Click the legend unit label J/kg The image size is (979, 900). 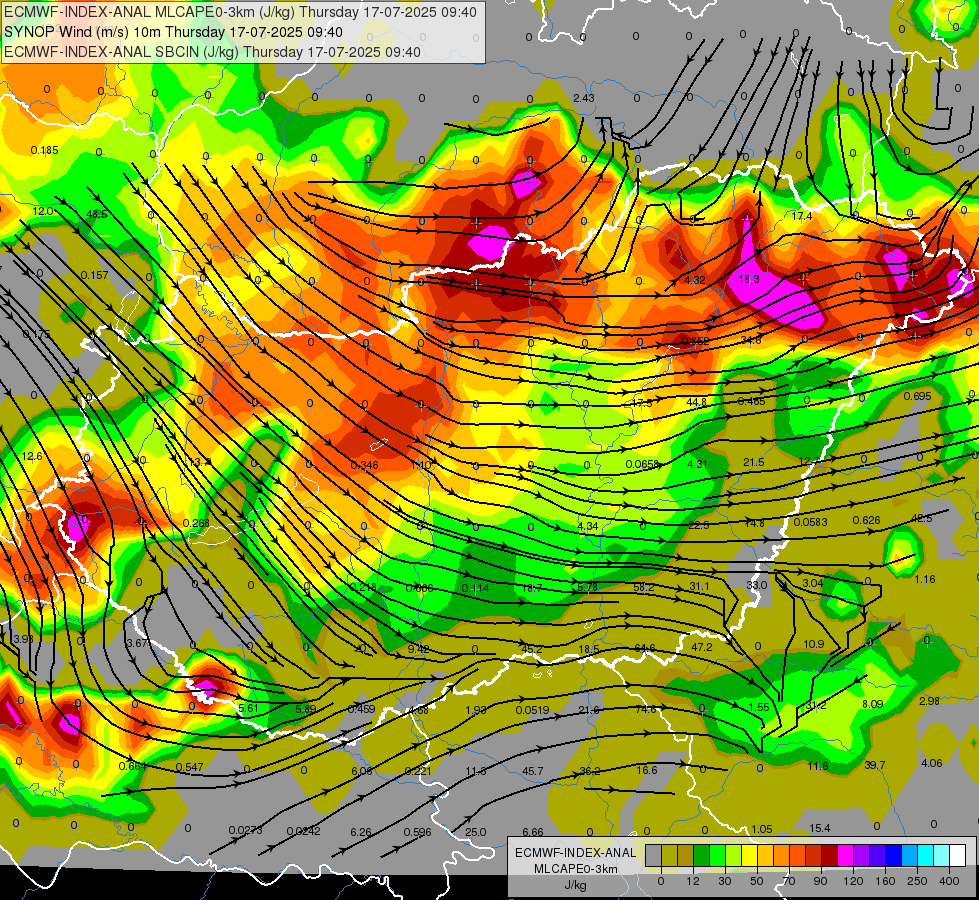point(576,885)
